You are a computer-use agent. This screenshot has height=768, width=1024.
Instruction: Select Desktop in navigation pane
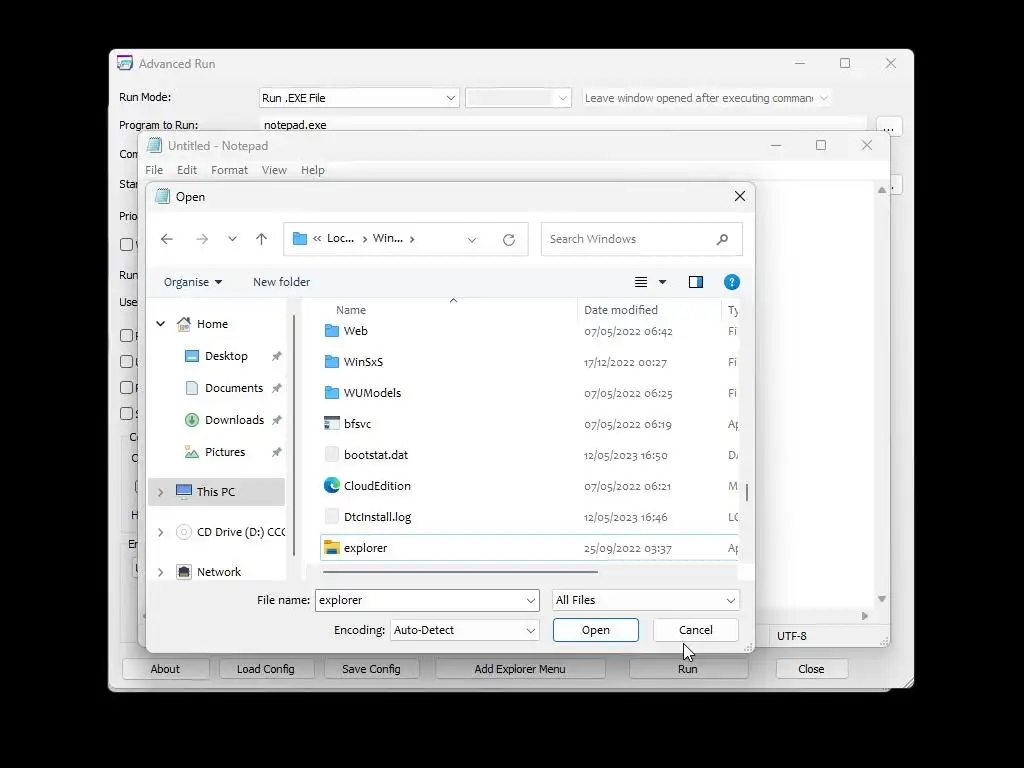[x=226, y=356]
